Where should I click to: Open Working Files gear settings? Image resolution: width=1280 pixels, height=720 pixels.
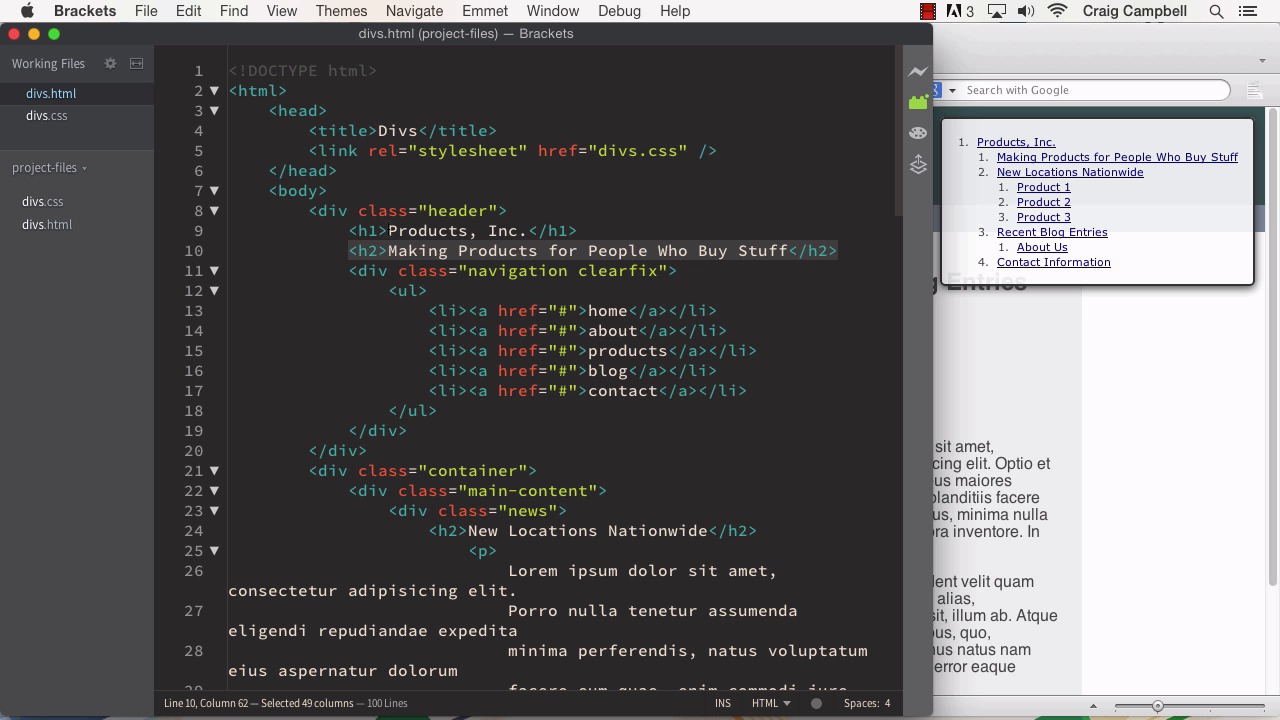coord(111,63)
